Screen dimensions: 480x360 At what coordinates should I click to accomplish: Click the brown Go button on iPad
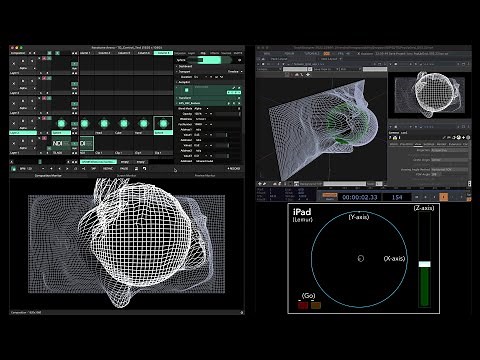pyautogui.click(x=316, y=305)
